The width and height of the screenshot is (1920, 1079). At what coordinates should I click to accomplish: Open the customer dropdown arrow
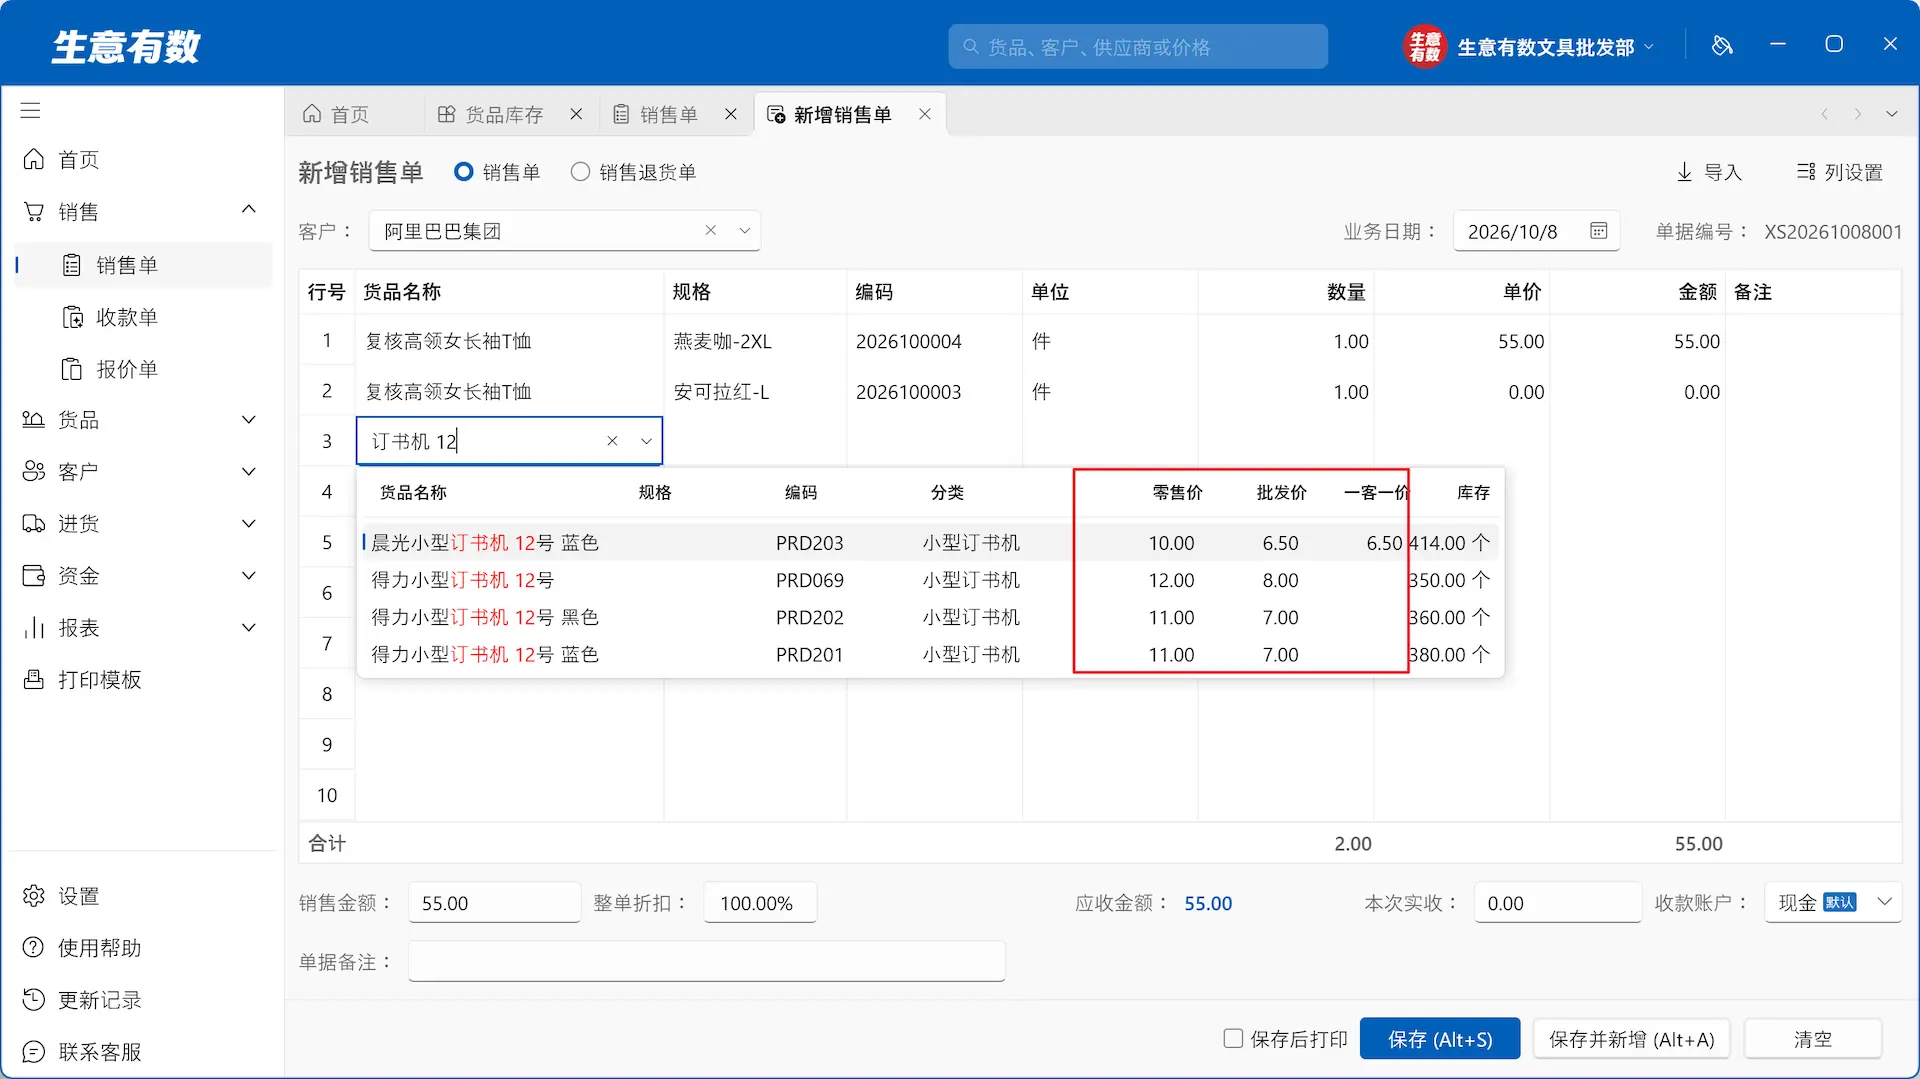pyautogui.click(x=745, y=230)
